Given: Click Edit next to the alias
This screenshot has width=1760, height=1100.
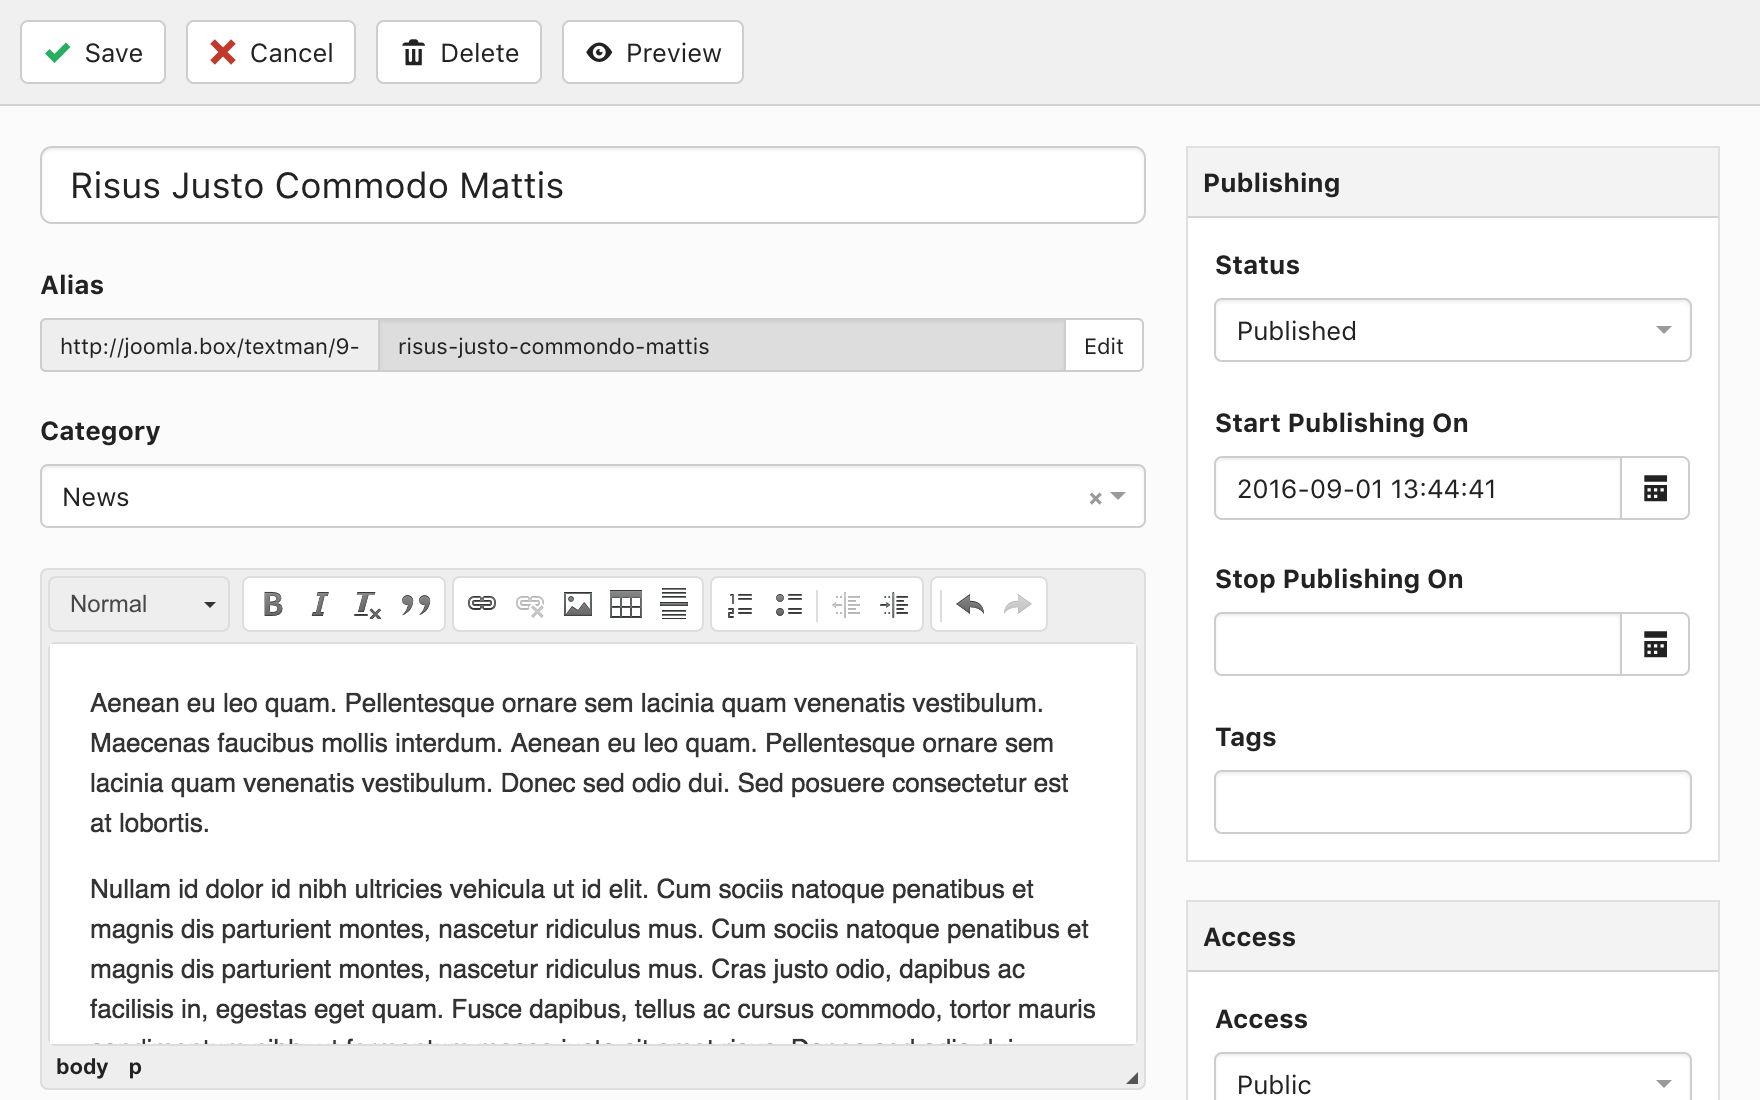Looking at the screenshot, I should 1103,346.
